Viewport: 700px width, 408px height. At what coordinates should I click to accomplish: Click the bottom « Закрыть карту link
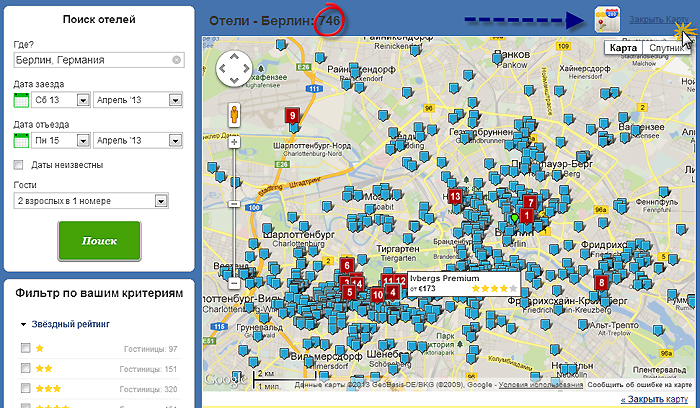point(655,399)
